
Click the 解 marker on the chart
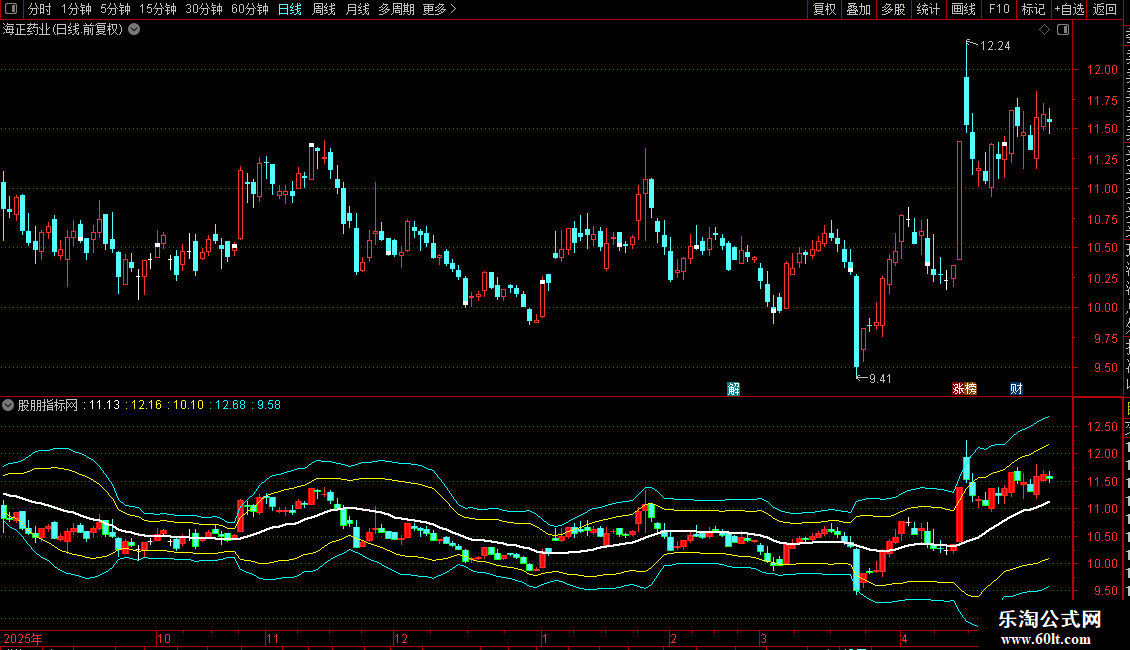click(x=734, y=389)
